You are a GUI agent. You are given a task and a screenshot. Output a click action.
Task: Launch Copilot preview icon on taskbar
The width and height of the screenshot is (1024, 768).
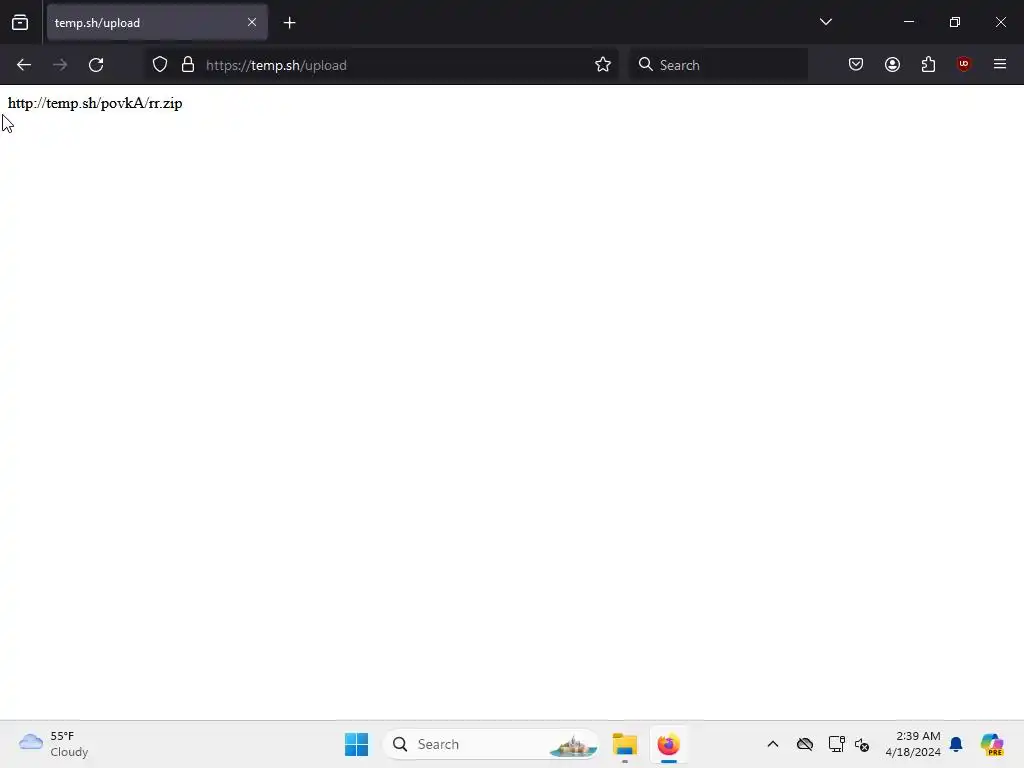[x=991, y=744]
